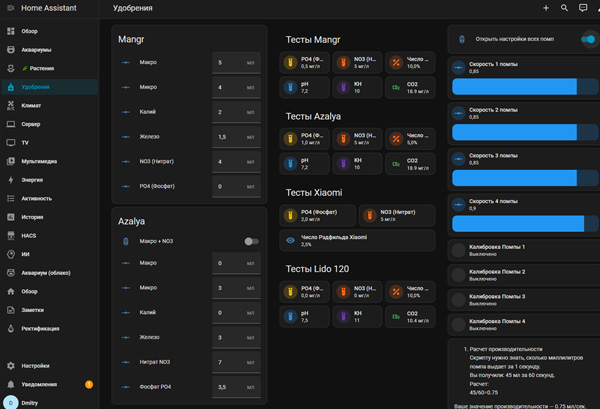Click the PO4 test tube icon under Тесты Mangr
This screenshot has width=600, height=409.
tap(290, 62)
